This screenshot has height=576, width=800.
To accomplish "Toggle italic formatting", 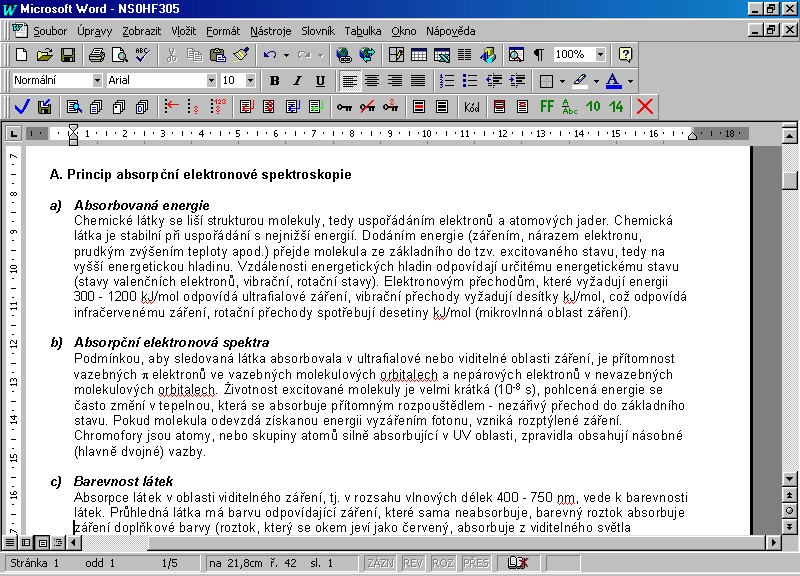I will [297, 80].
